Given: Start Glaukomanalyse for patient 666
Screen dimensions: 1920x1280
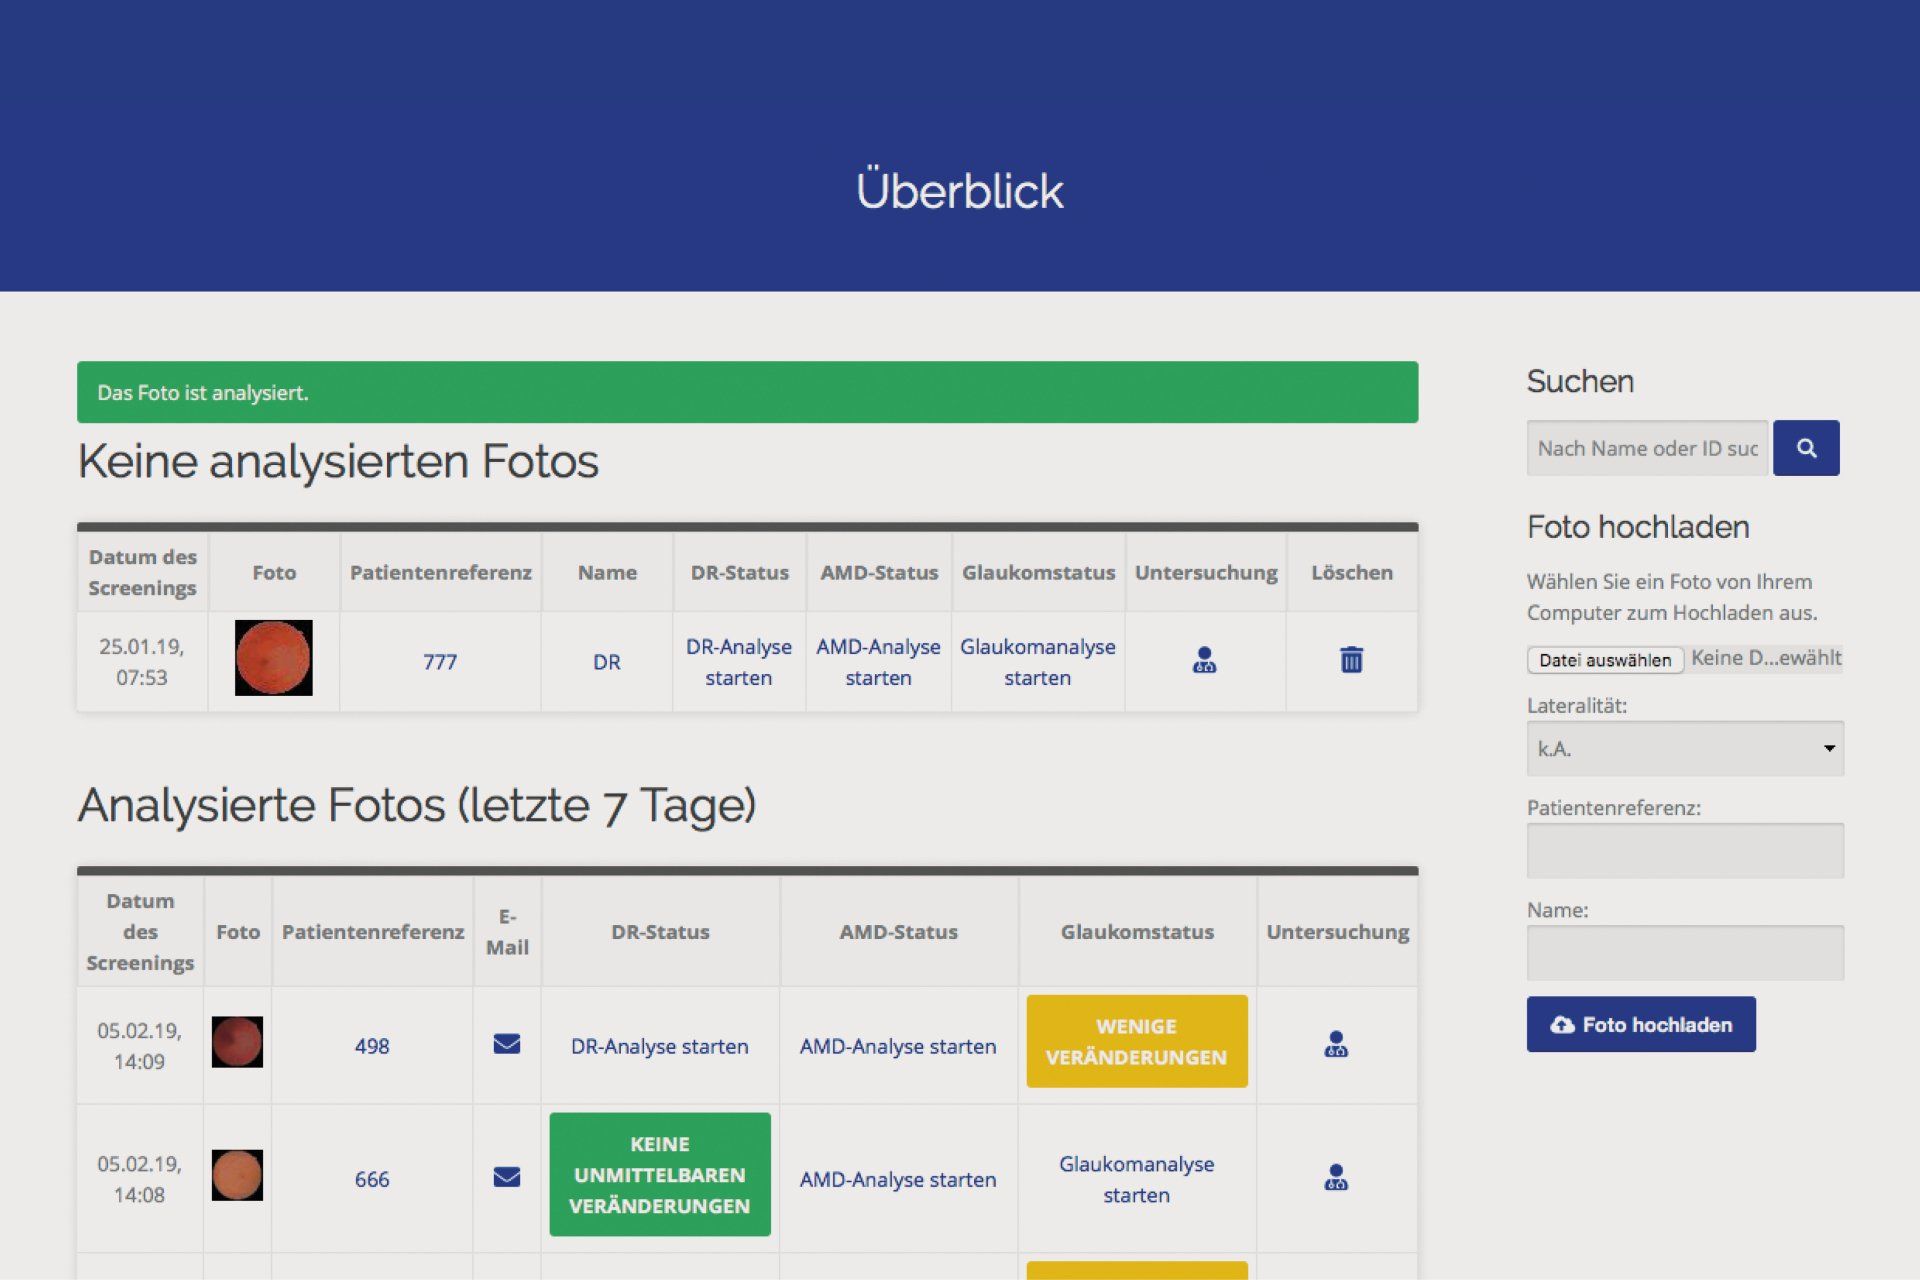Looking at the screenshot, I should tap(1136, 1179).
